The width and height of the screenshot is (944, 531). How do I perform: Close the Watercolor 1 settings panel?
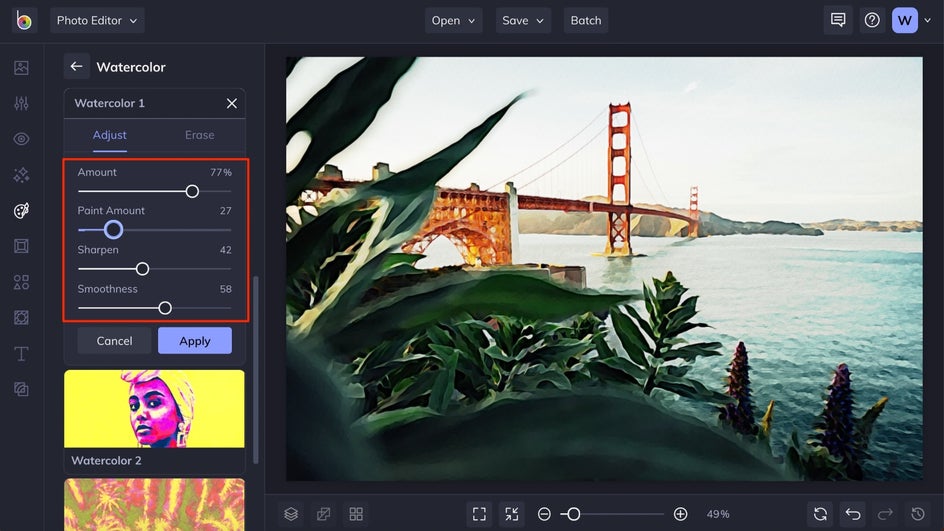[x=232, y=104]
